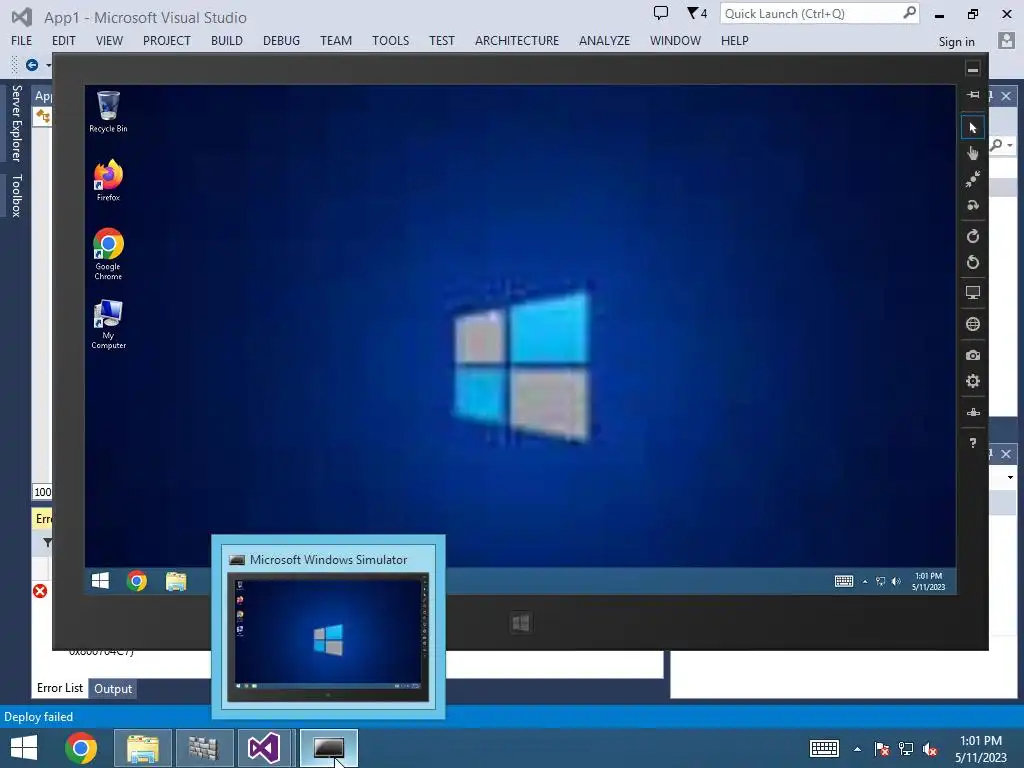Screen dimensions: 1024x768
Task: Select the mouse mode arrow in Simulator
Action: 972,127
